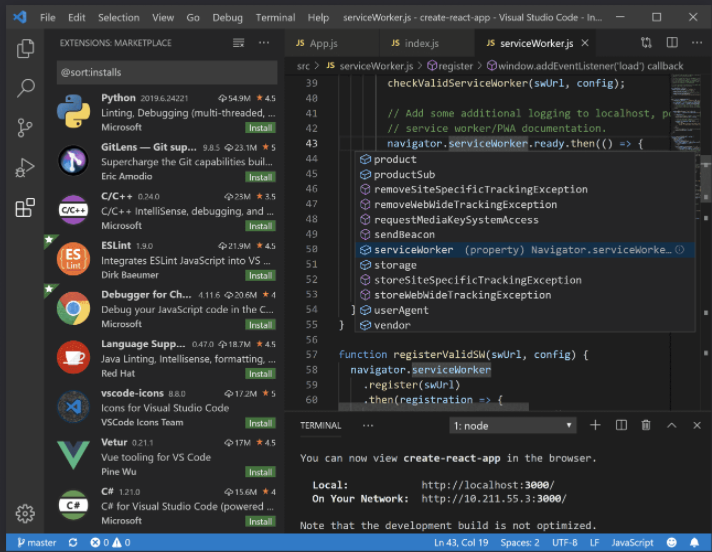Viewport: 712px width, 552px height.
Task: Select 'serviceWorker' autocomplete suggestion
Action: [x=525, y=250]
